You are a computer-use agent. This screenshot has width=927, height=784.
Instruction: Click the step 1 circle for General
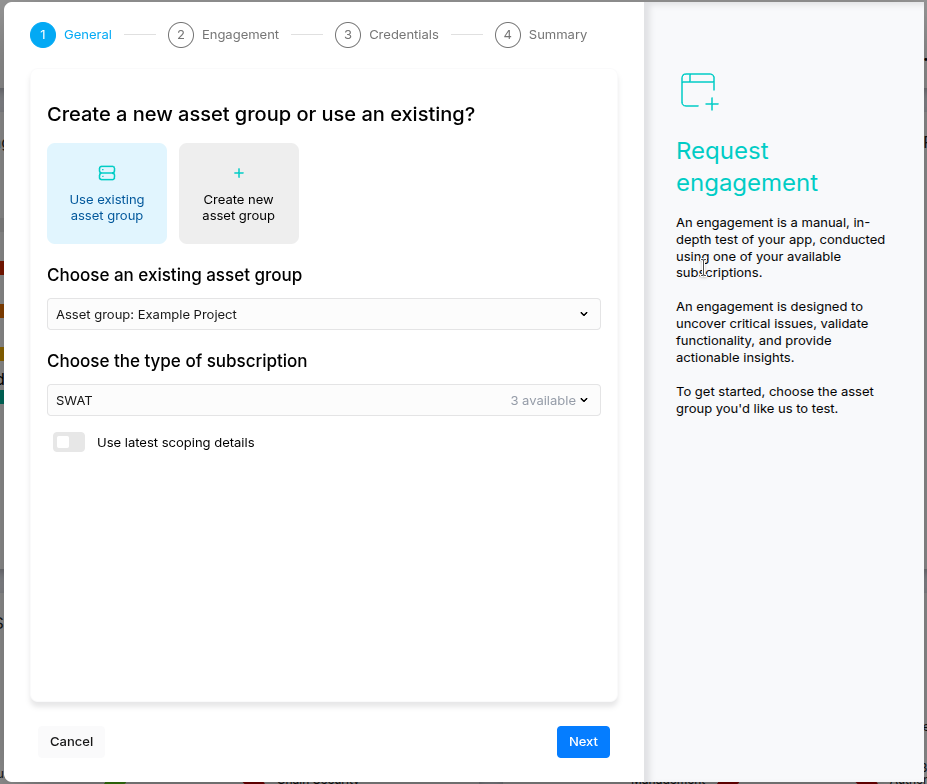43,35
